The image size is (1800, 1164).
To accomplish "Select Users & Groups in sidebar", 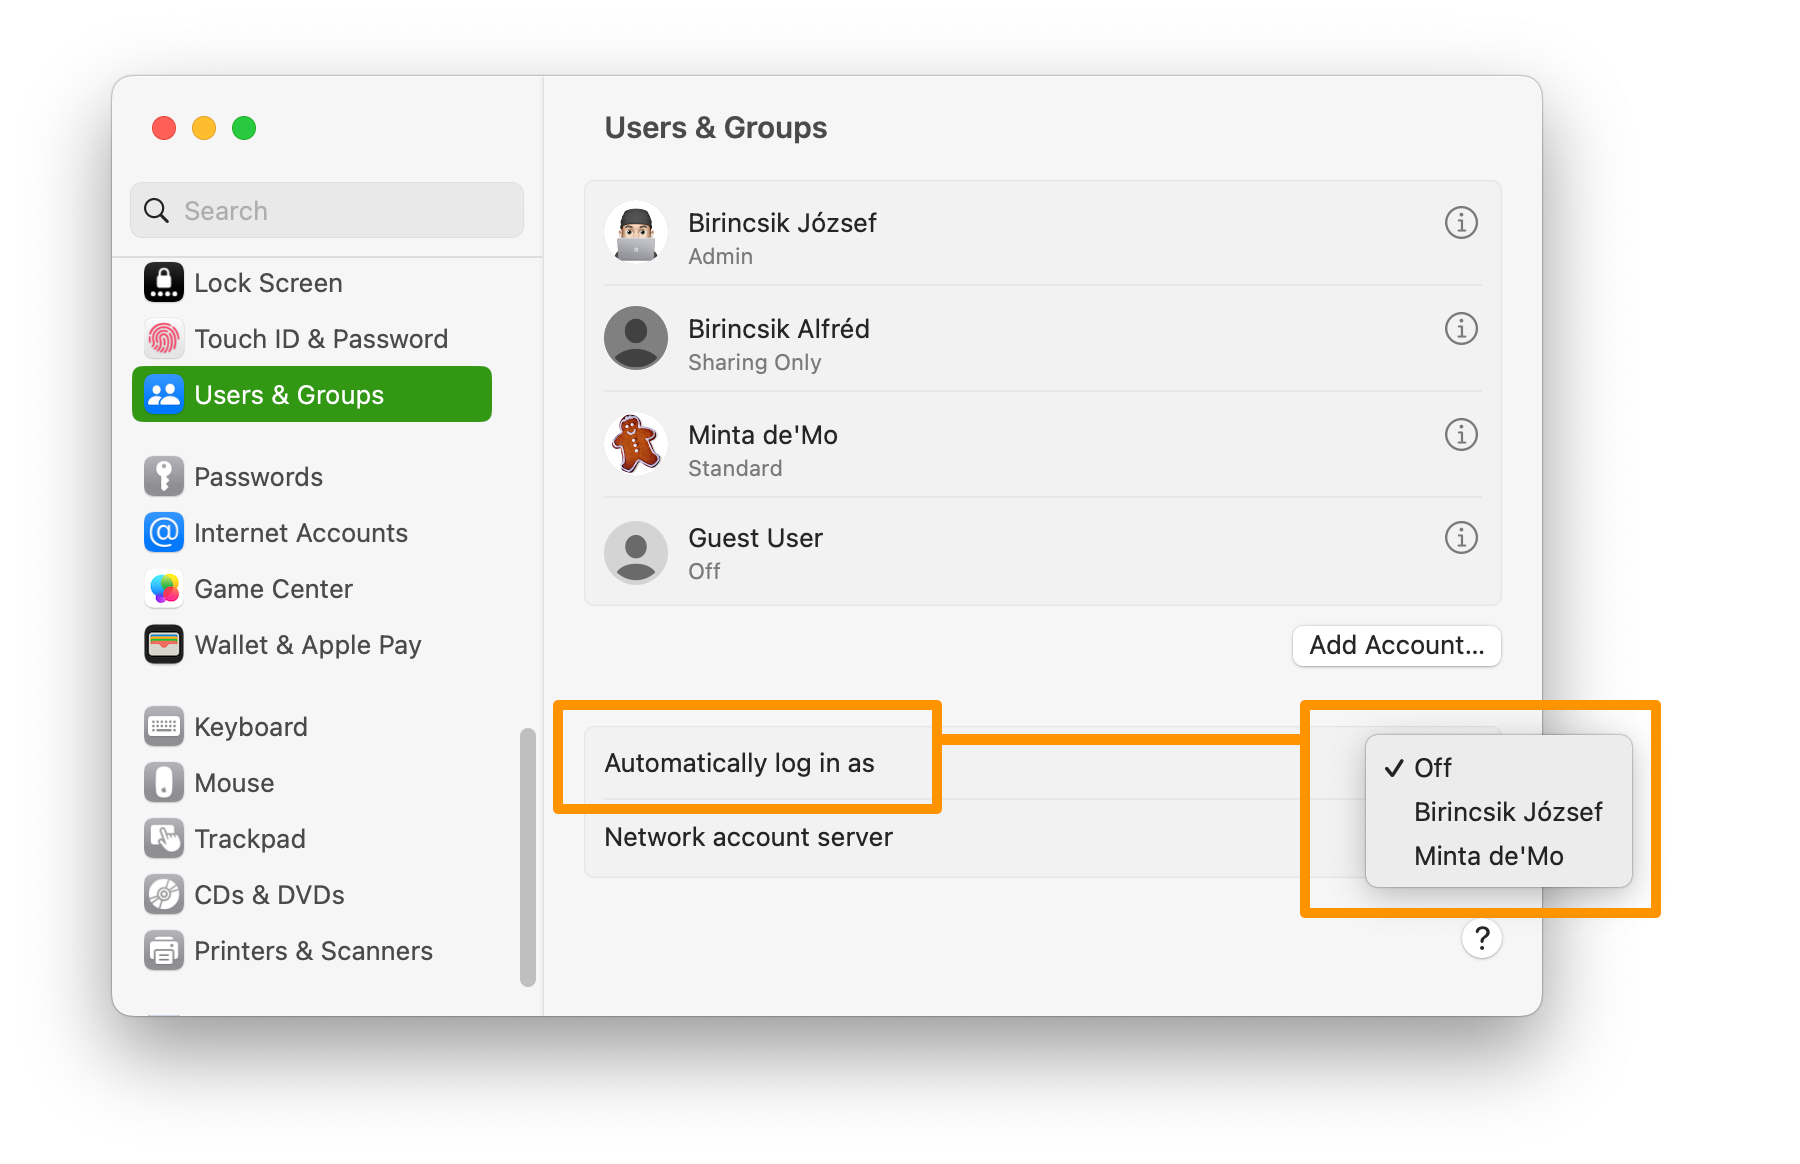I will coord(312,394).
